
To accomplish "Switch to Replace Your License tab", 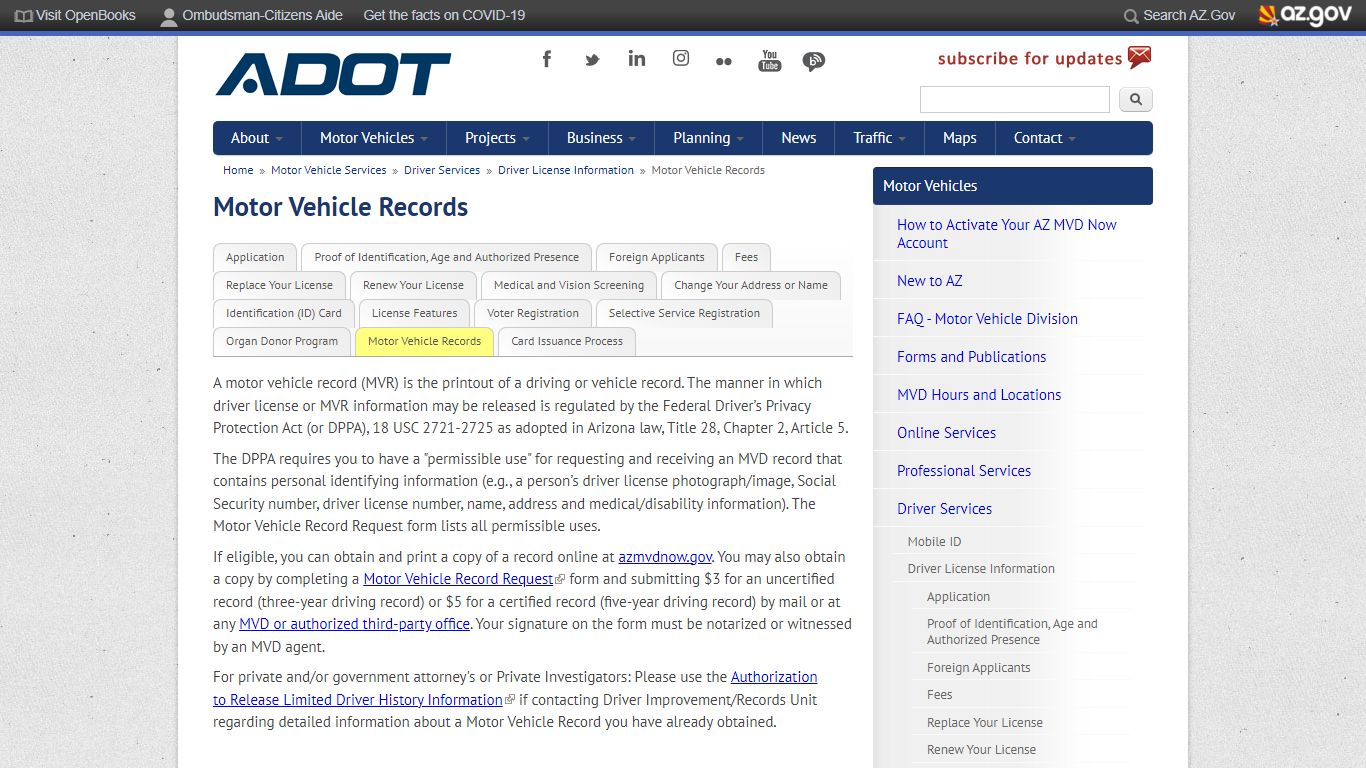I will 279,285.
